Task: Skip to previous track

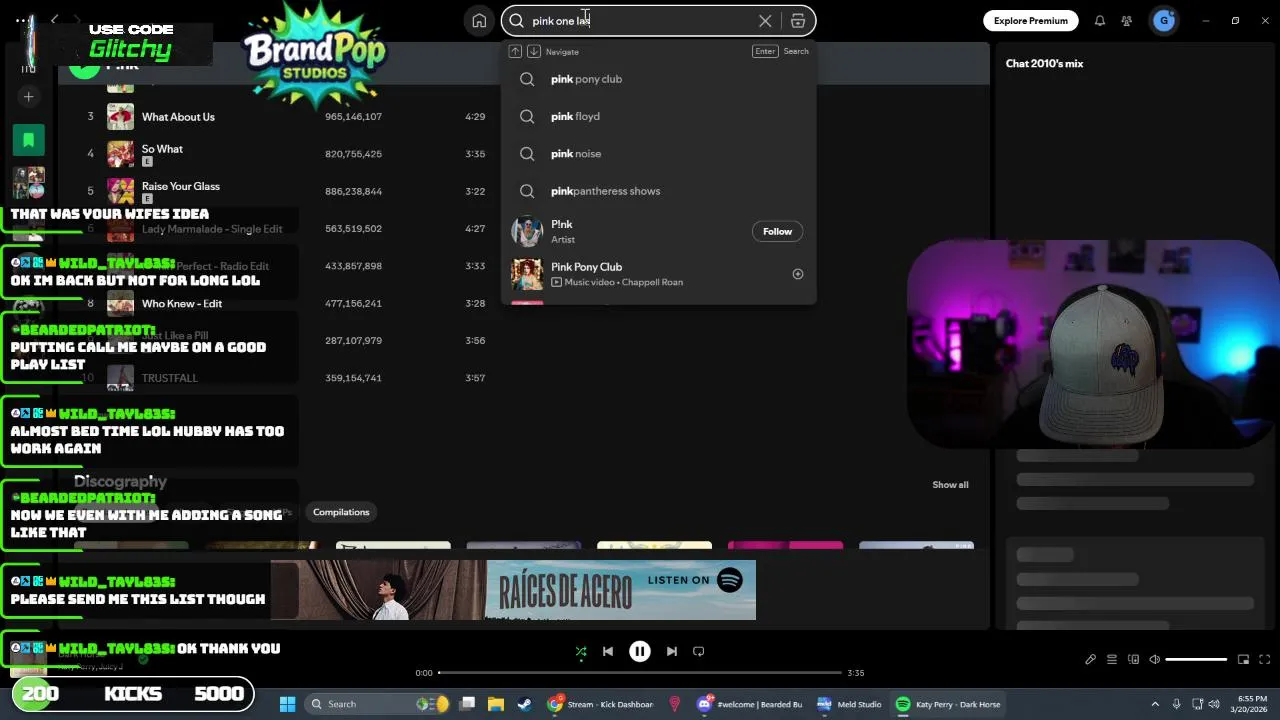Action: pyautogui.click(x=608, y=651)
